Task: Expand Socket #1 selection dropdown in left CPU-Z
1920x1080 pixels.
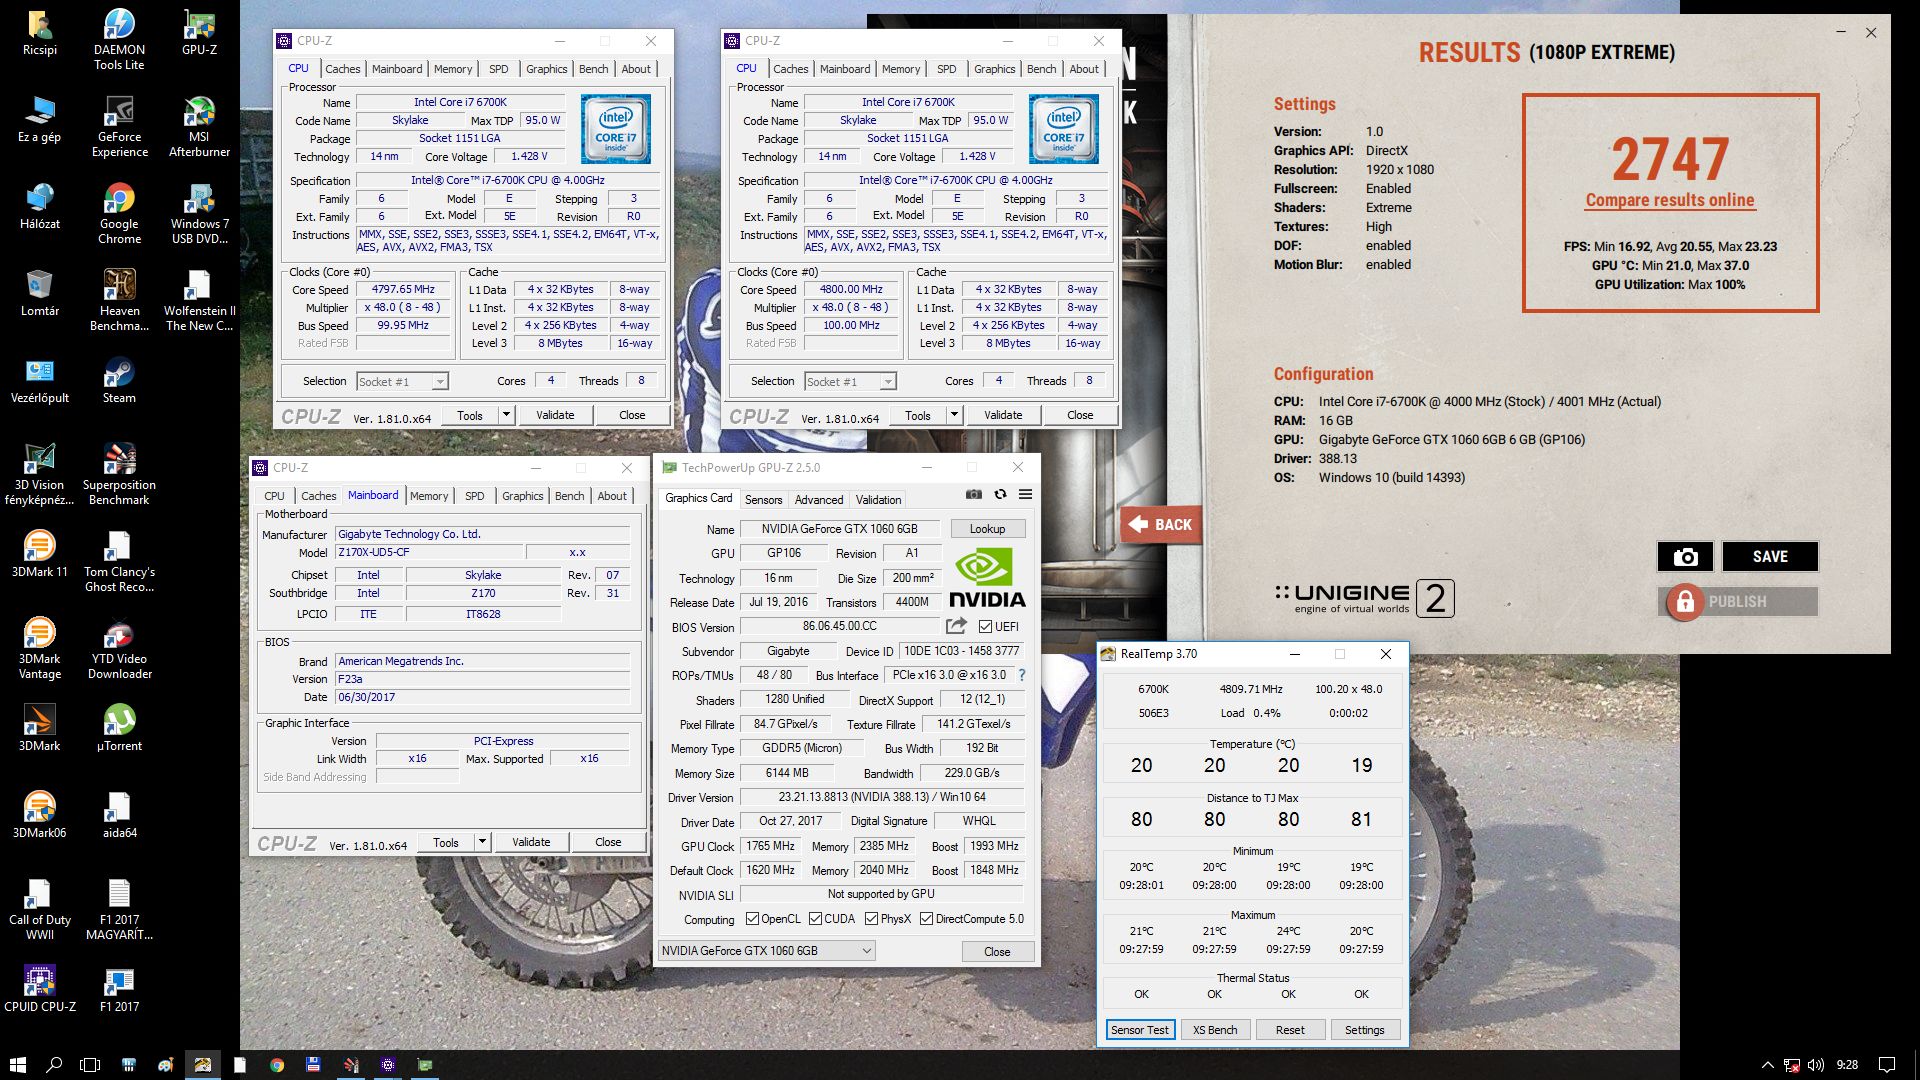Action: pos(440,382)
